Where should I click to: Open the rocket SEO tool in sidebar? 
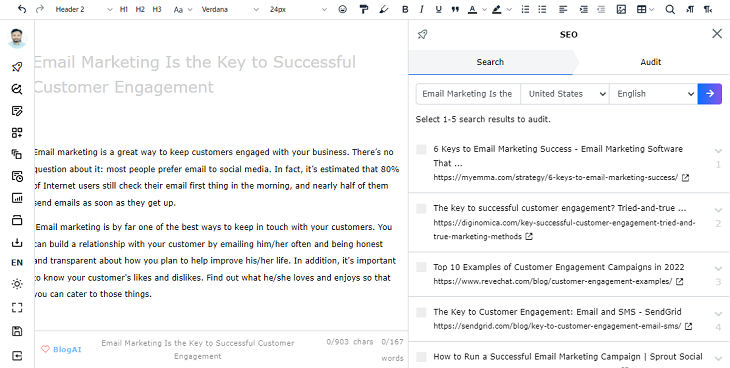17,67
